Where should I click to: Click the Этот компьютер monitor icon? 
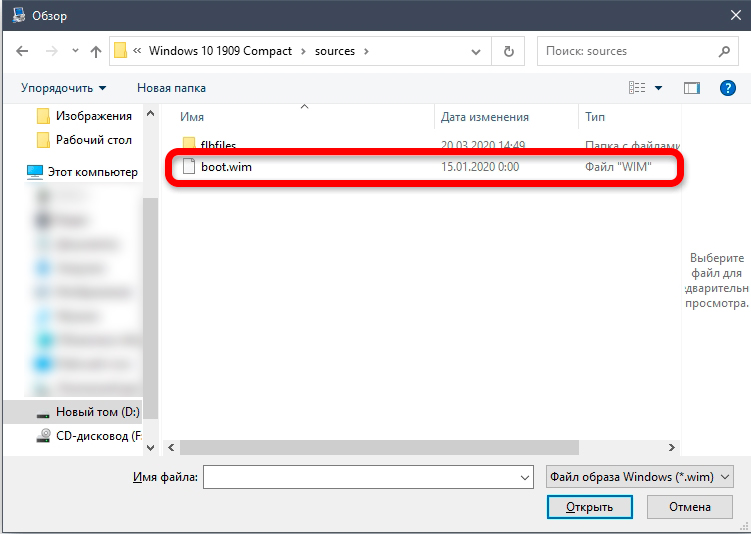[x=34, y=172]
